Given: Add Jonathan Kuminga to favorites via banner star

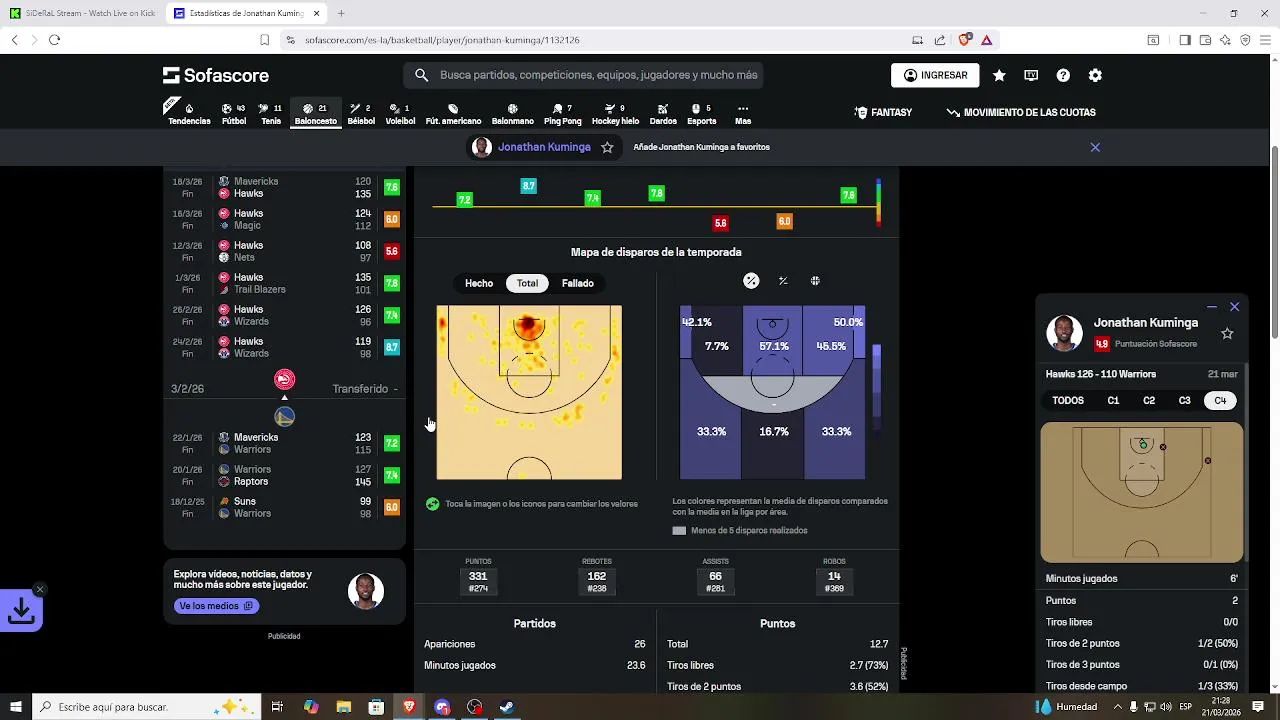Looking at the screenshot, I should [x=607, y=147].
